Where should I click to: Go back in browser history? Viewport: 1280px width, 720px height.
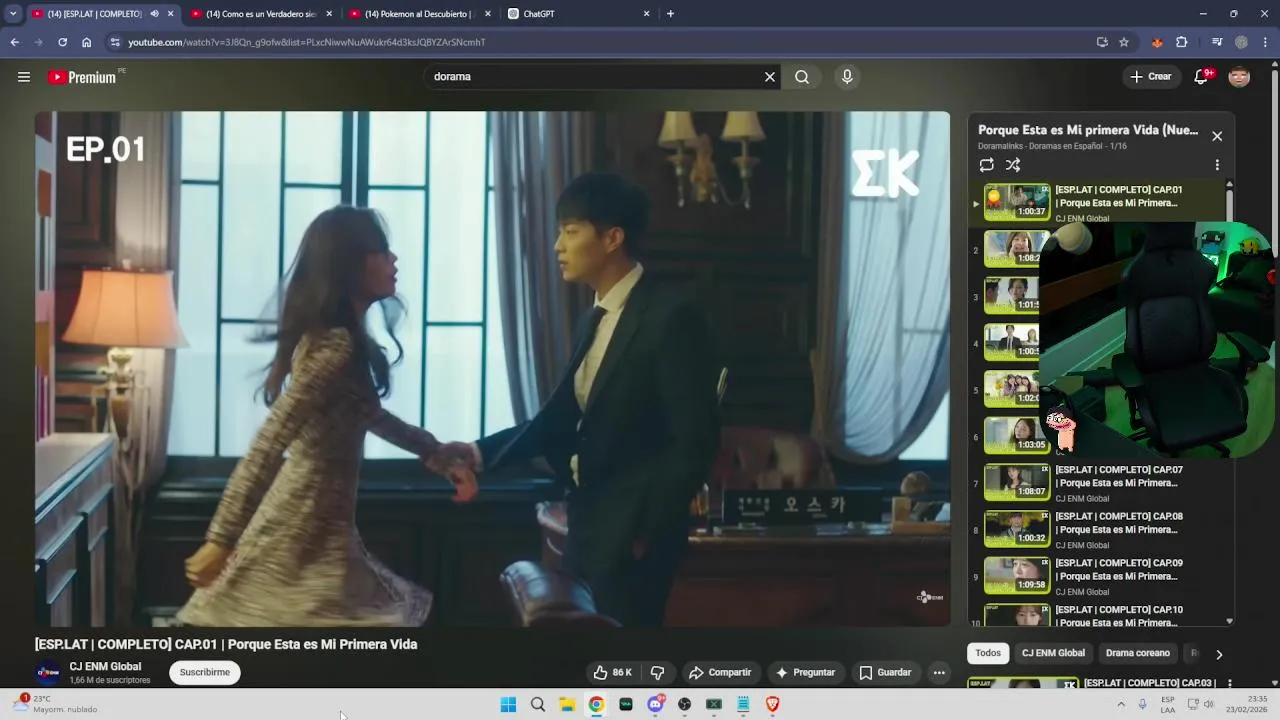tap(14, 42)
